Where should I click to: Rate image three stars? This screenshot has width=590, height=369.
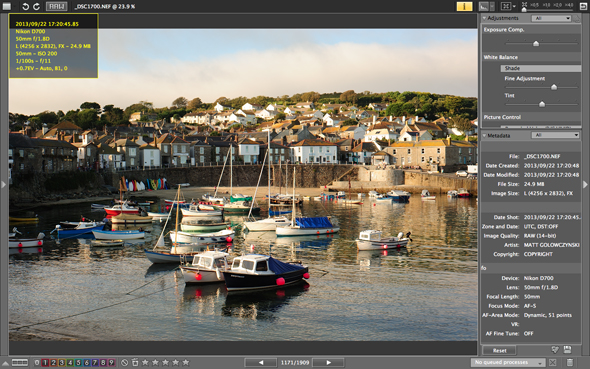tap(166, 363)
